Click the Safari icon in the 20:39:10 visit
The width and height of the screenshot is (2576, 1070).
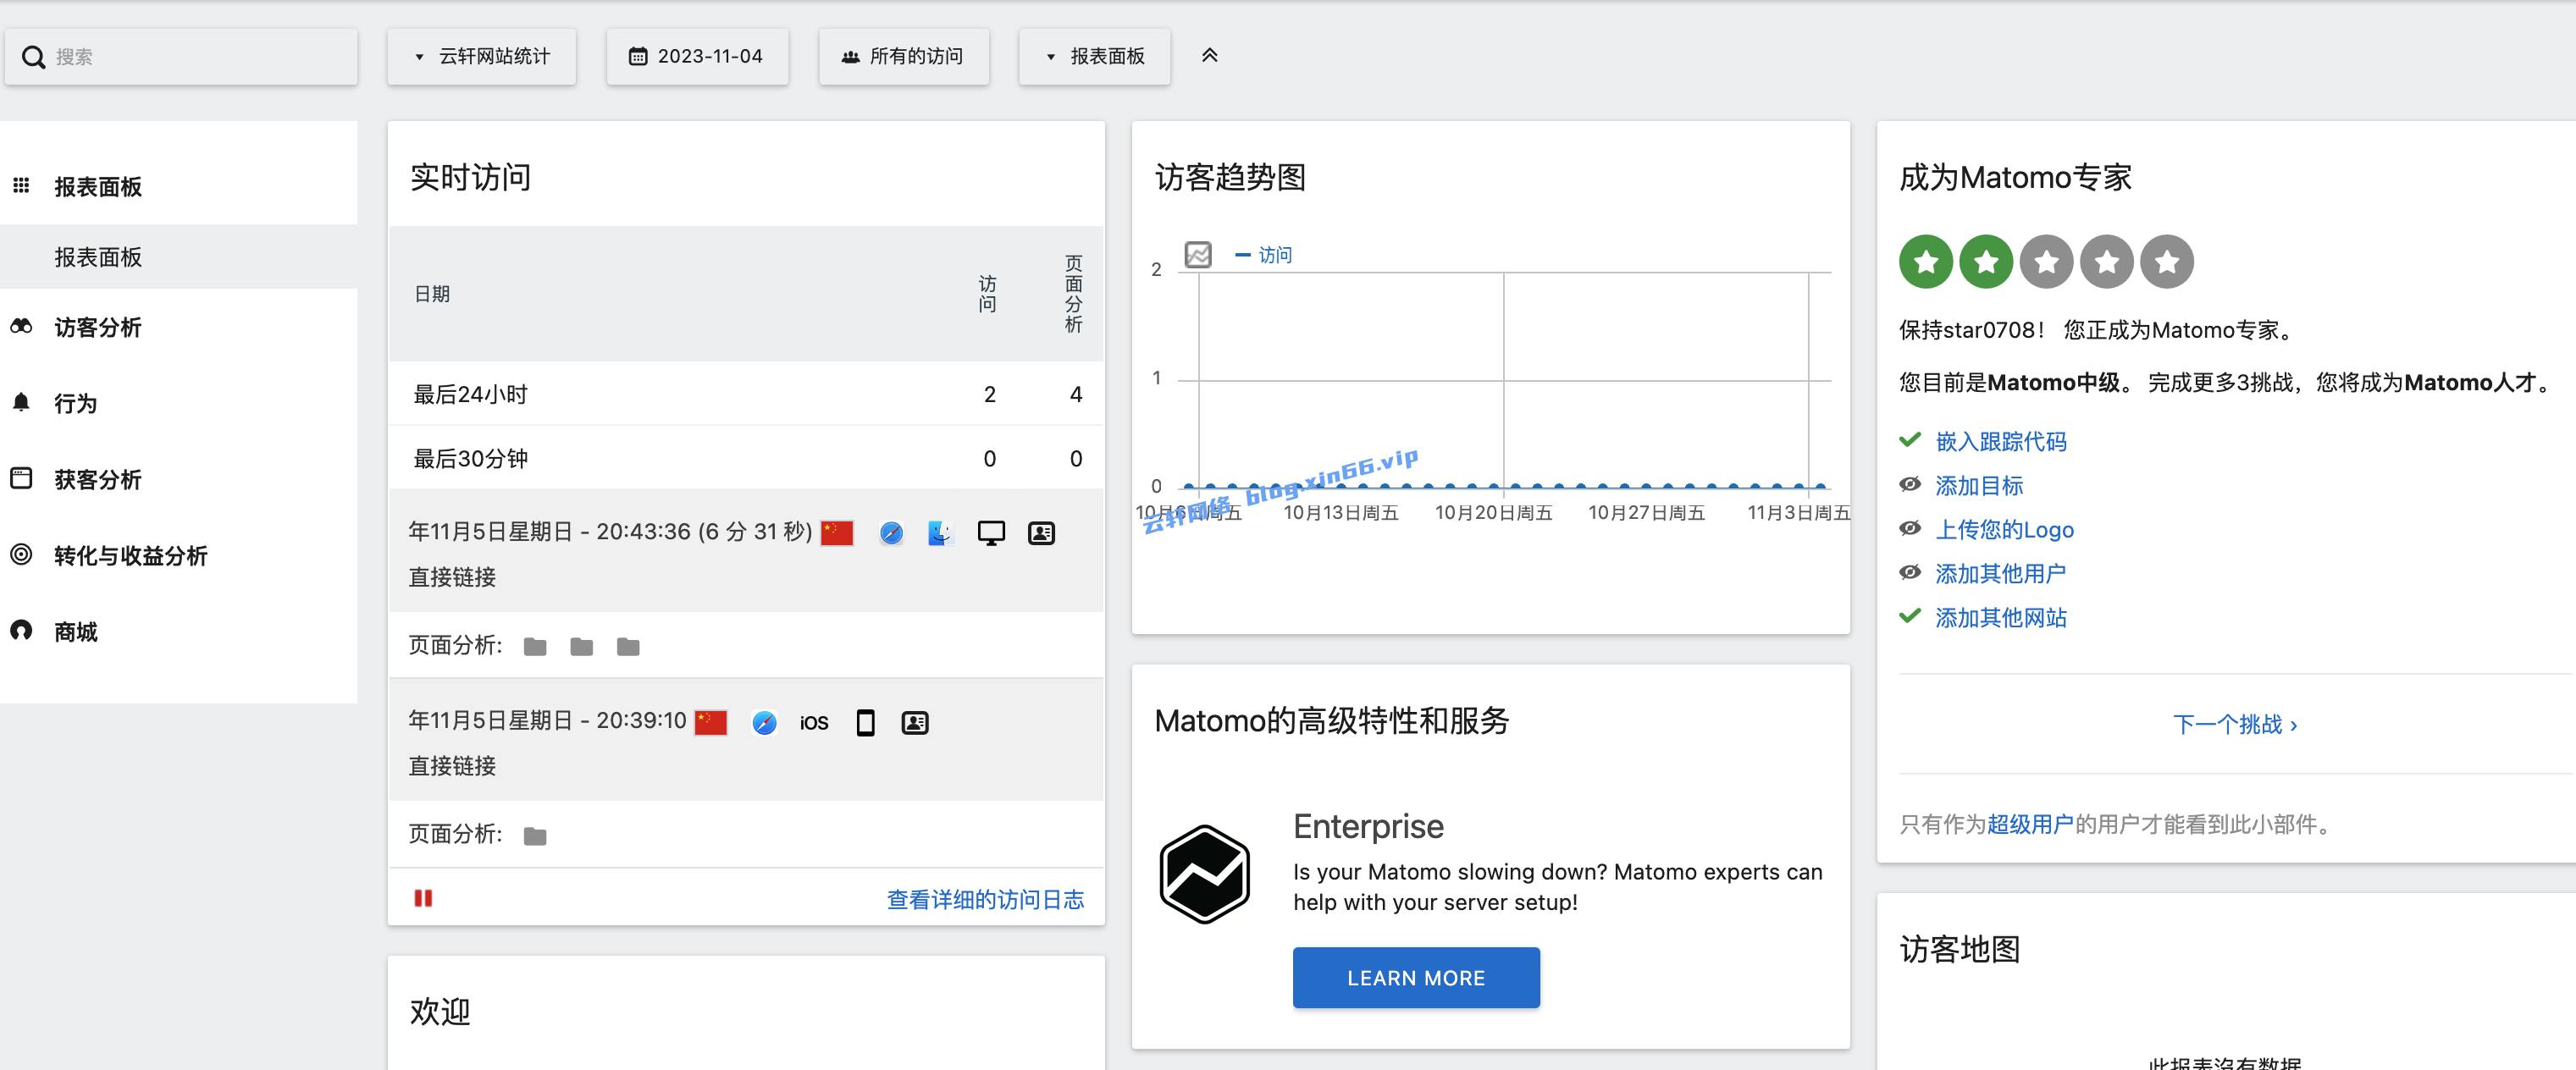click(764, 722)
